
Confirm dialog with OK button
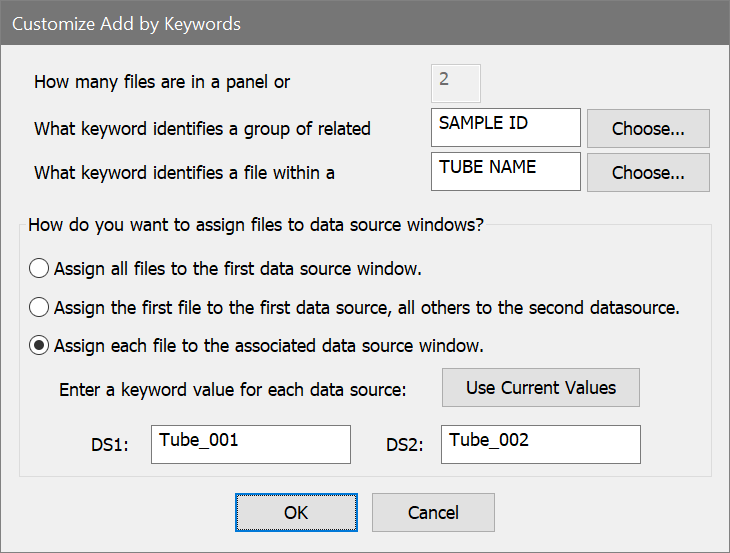tap(296, 513)
